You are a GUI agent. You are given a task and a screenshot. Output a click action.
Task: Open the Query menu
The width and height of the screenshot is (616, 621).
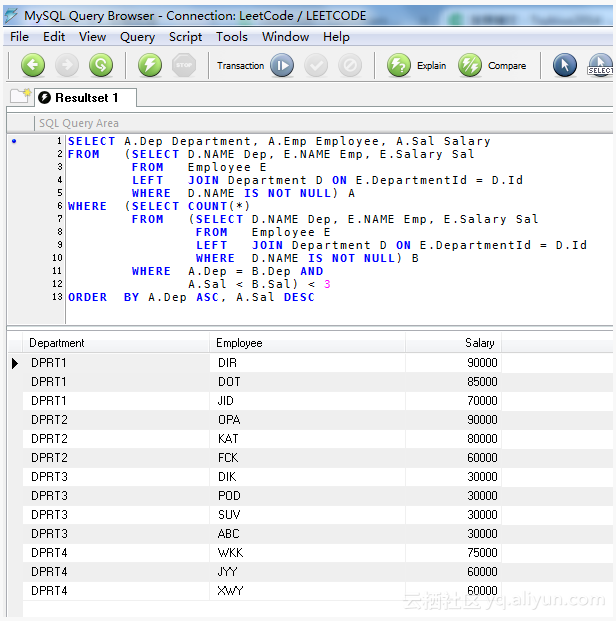pyautogui.click(x=137, y=37)
